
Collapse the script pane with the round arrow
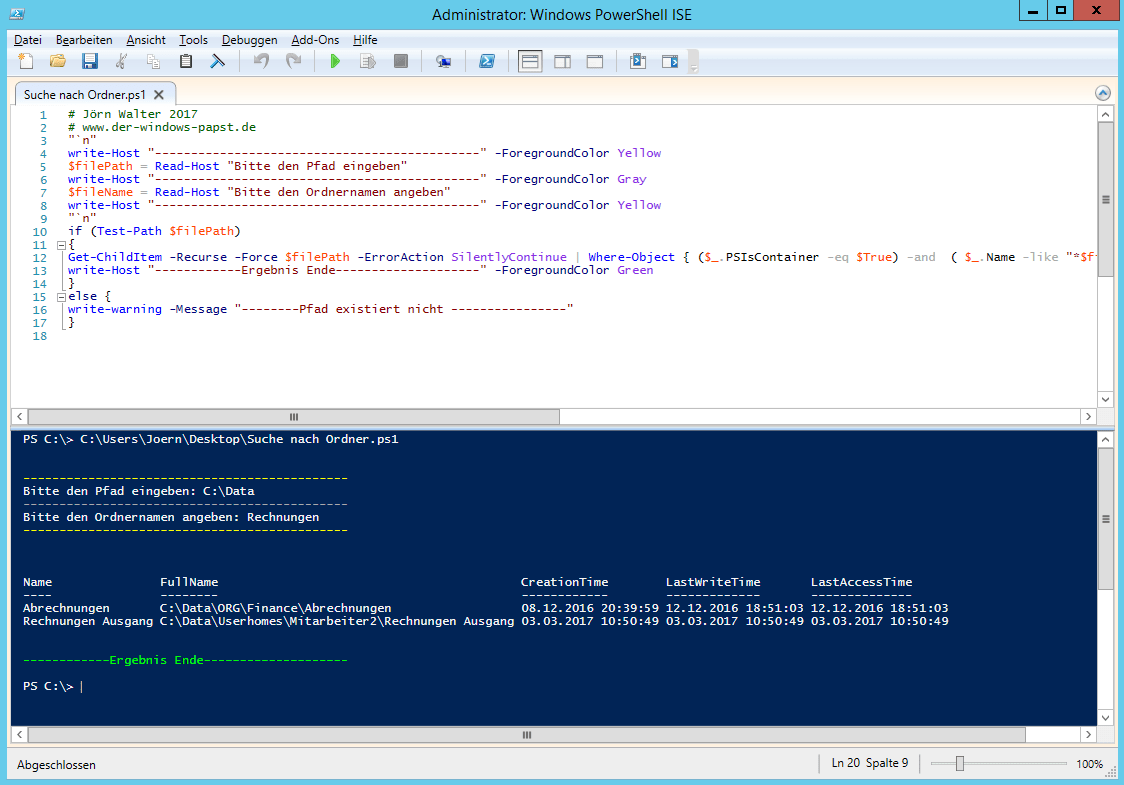click(x=1103, y=93)
